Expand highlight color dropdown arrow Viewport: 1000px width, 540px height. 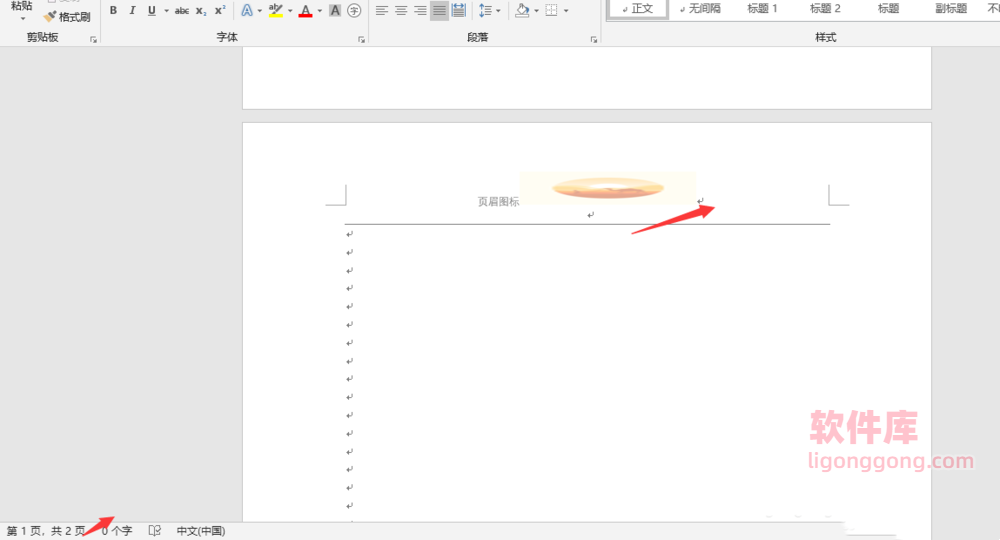[x=290, y=11]
